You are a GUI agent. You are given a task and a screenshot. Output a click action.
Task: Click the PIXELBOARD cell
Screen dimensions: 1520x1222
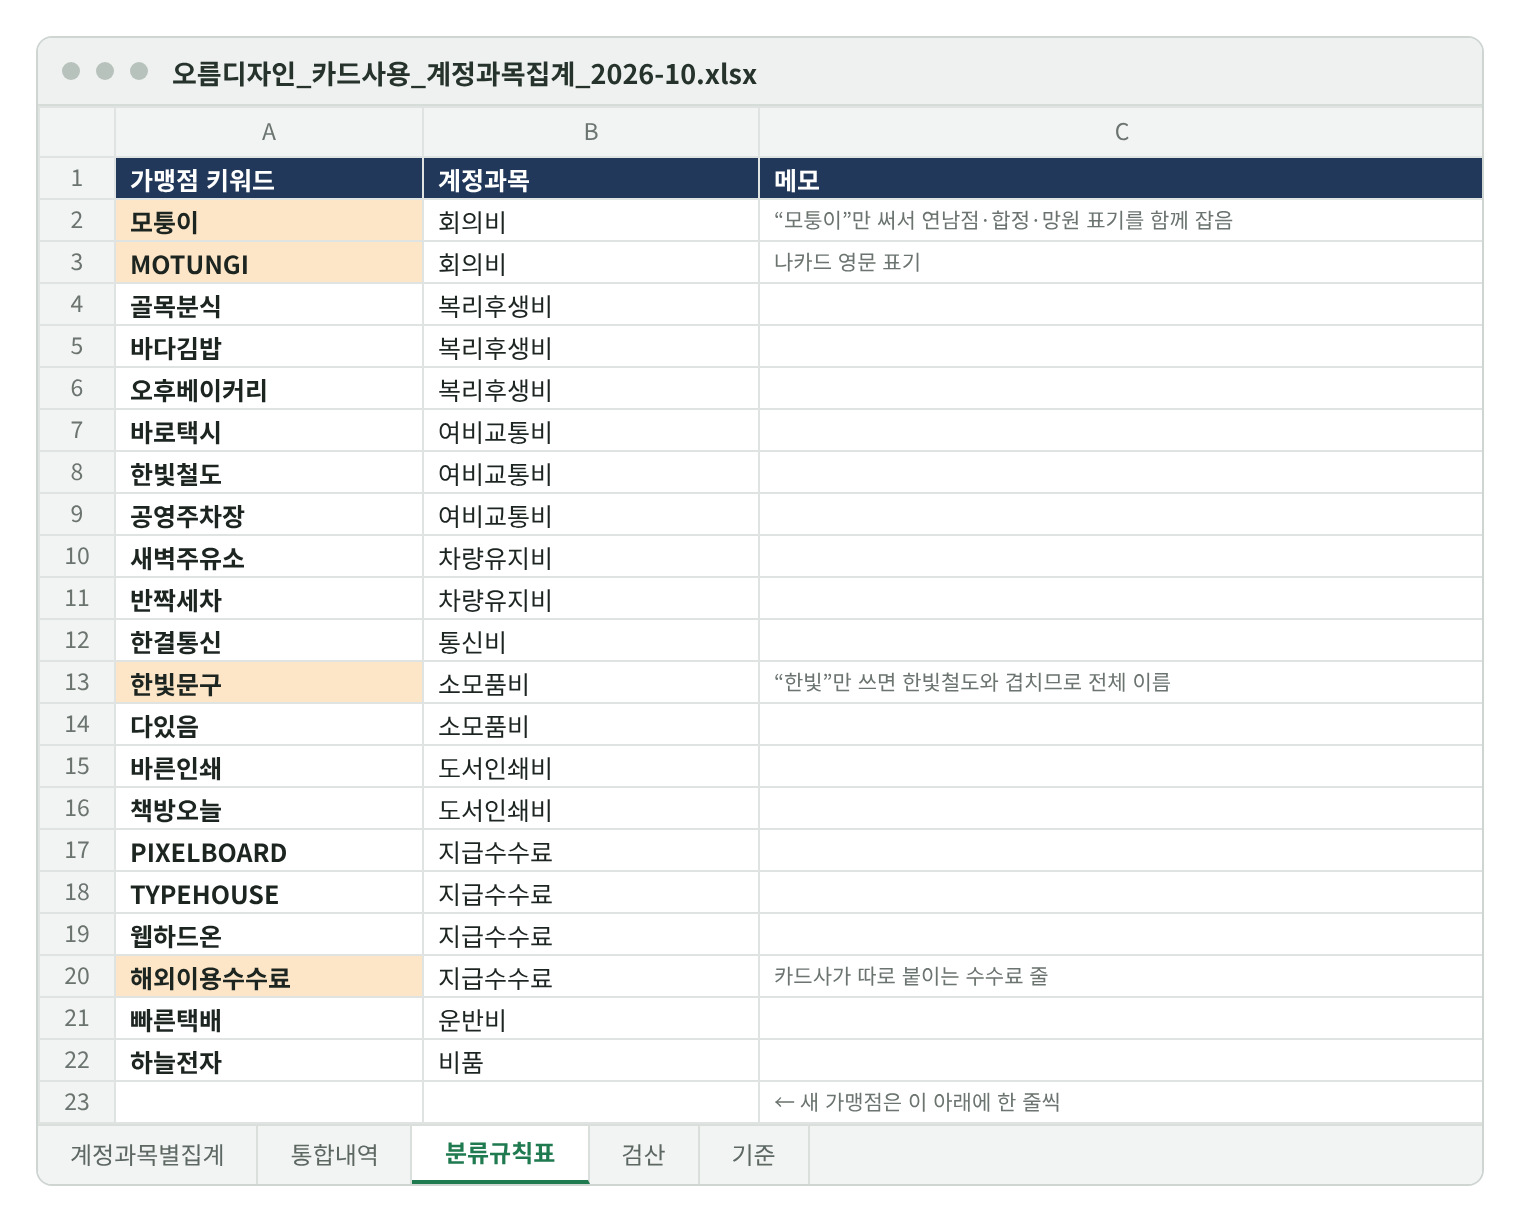[x=269, y=851]
